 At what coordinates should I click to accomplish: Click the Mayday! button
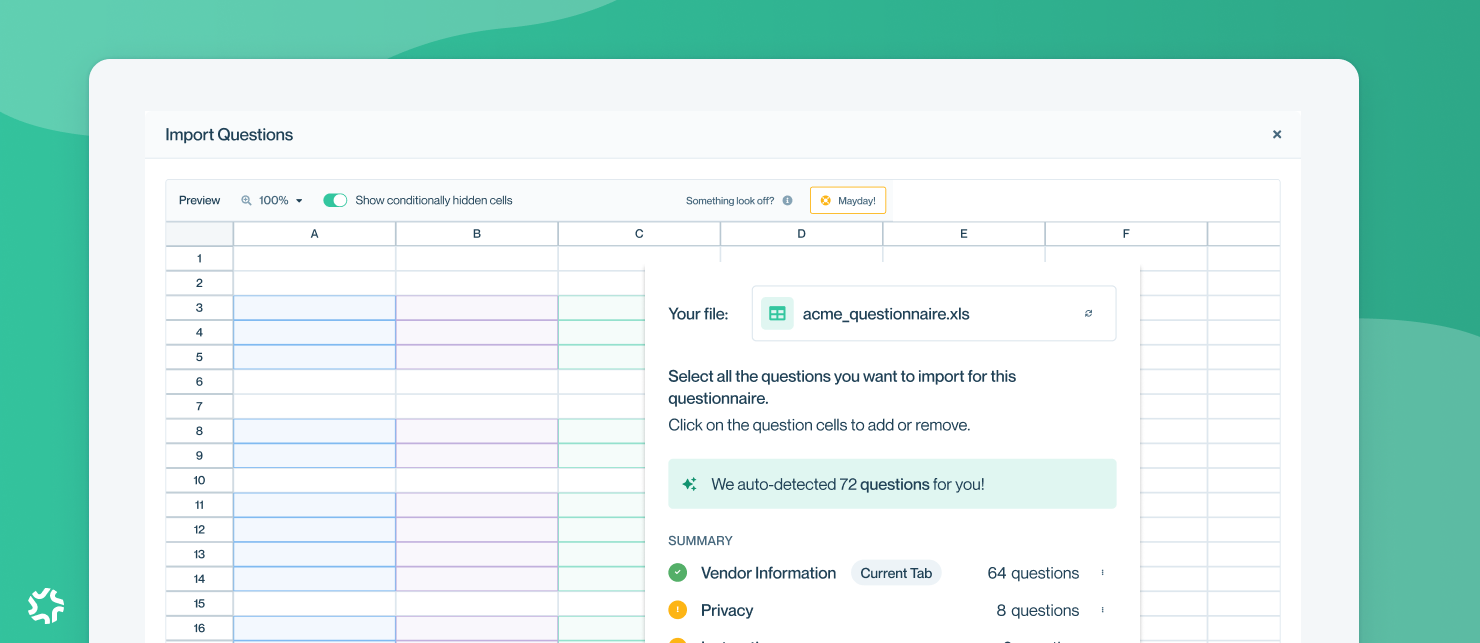848,200
